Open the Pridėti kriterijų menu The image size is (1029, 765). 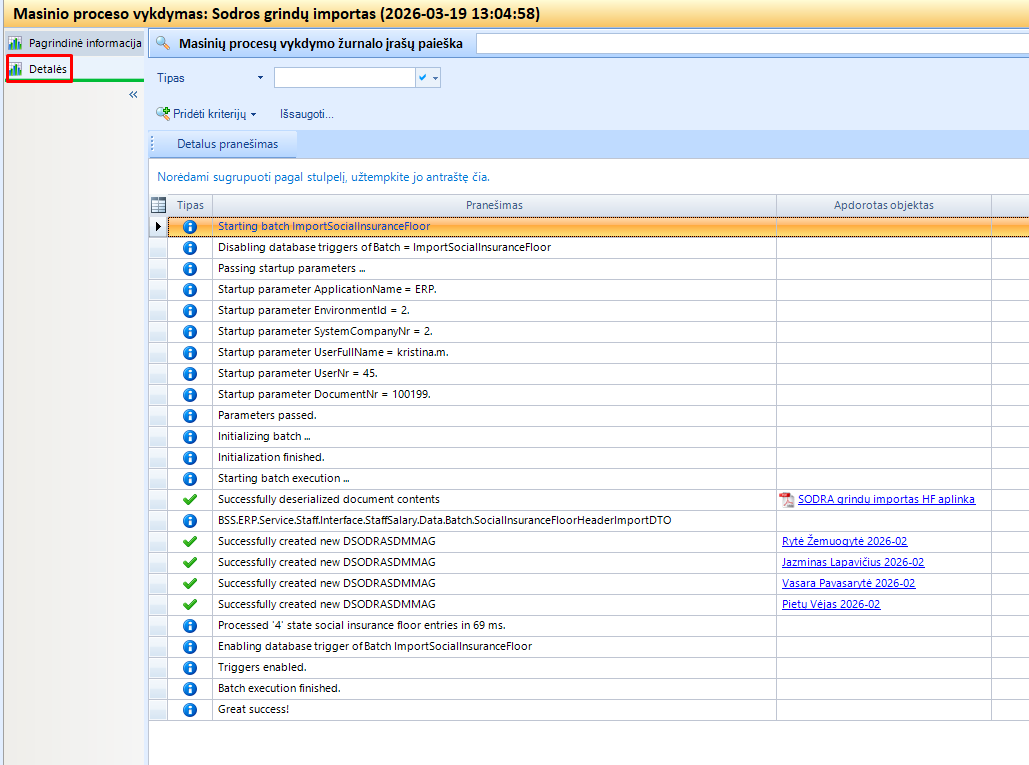click(207, 114)
